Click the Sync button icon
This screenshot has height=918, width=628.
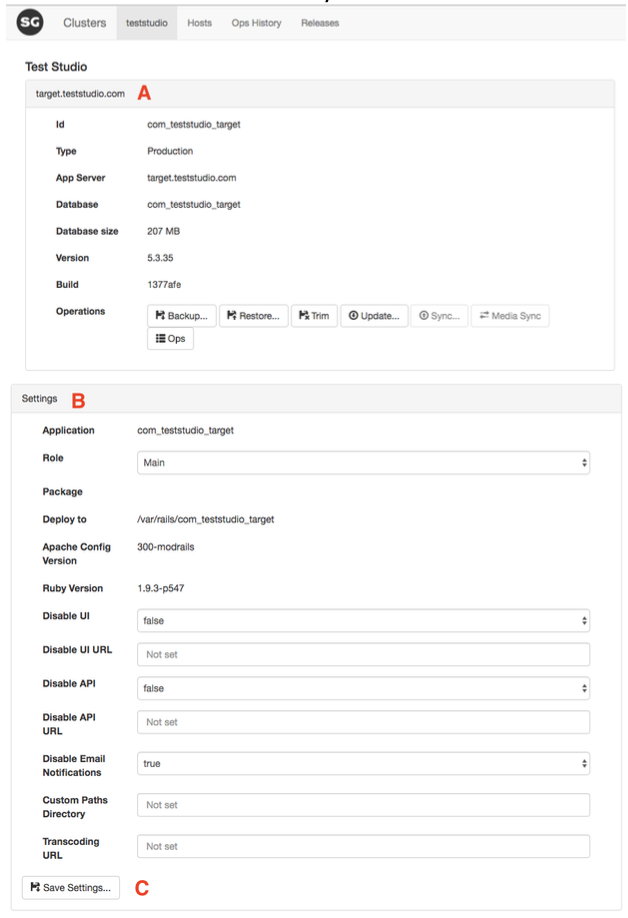click(424, 316)
